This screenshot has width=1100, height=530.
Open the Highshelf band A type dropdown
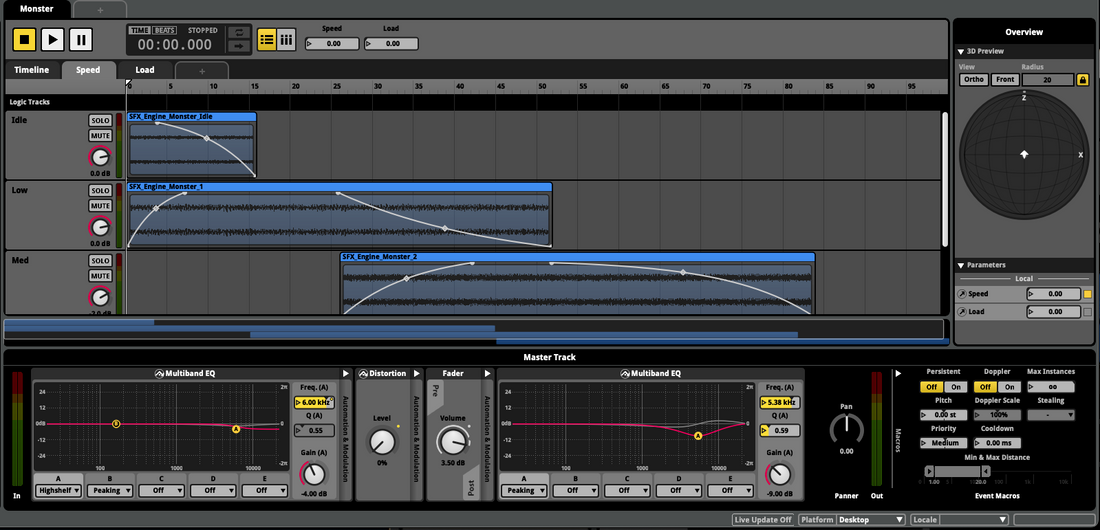[x=58, y=491]
